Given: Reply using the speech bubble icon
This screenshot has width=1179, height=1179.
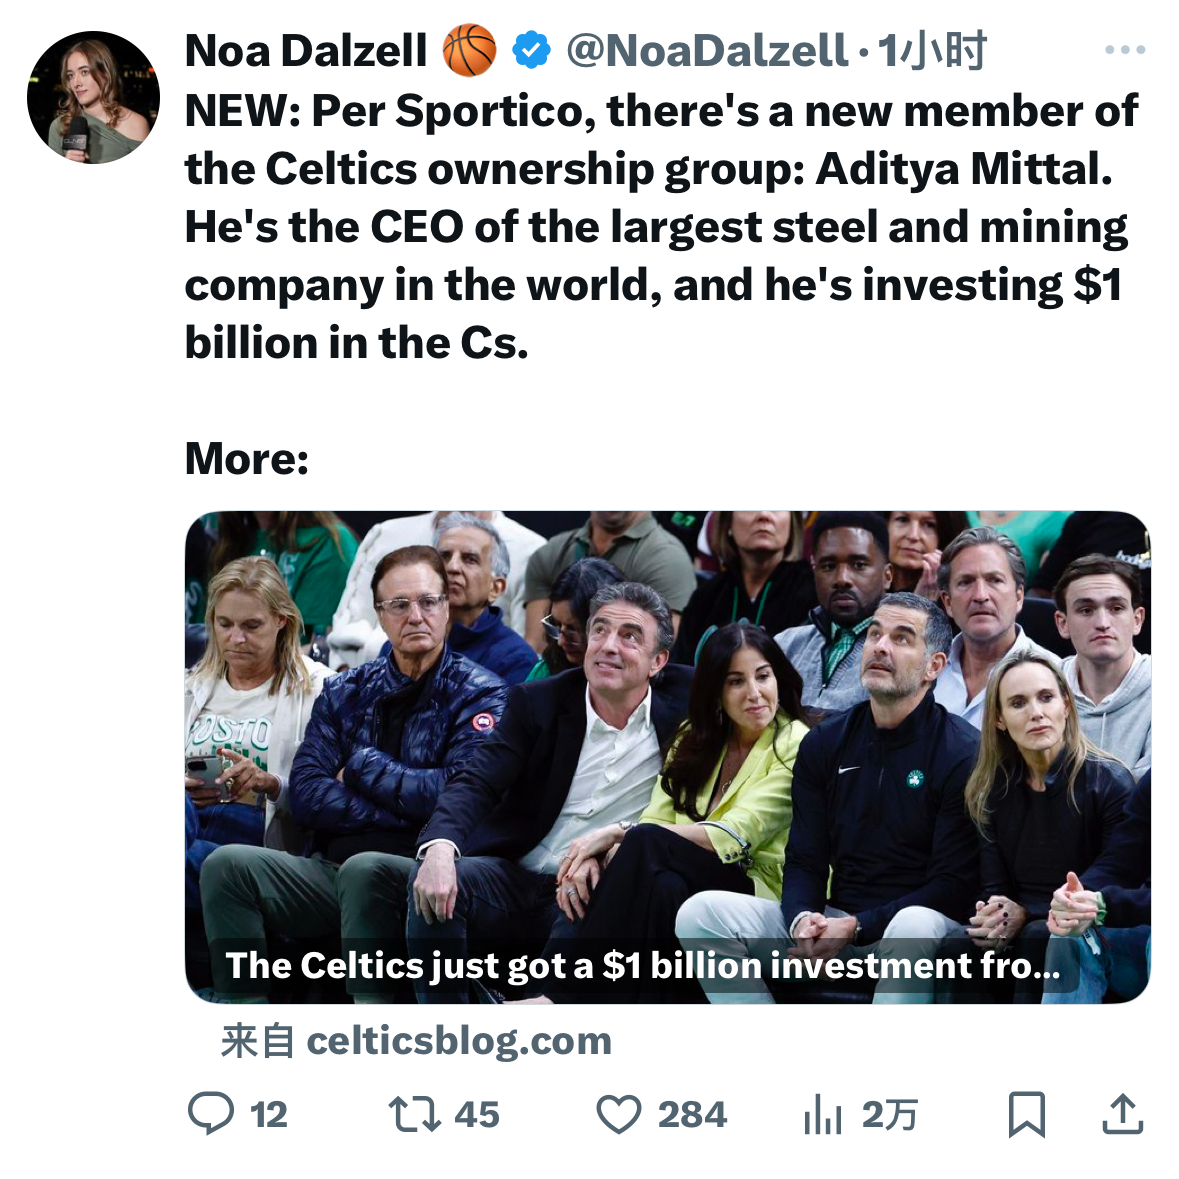Looking at the screenshot, I should click(x=211, y=1114).
